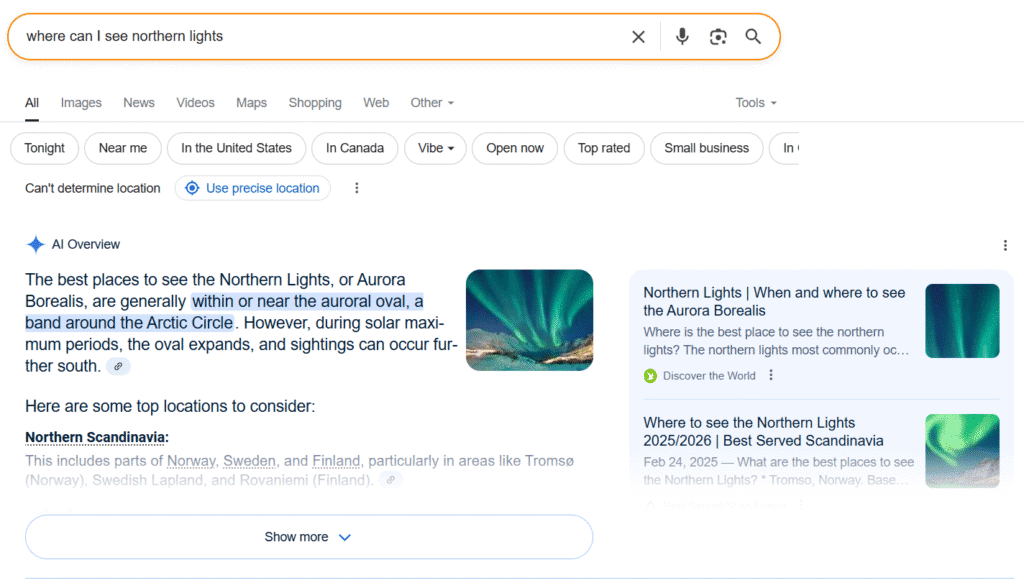Viewport: 1024px width, 588px height.
Task: Open 'Northern Lights | When and where to see' result
Action: click(x=774, y=302)
